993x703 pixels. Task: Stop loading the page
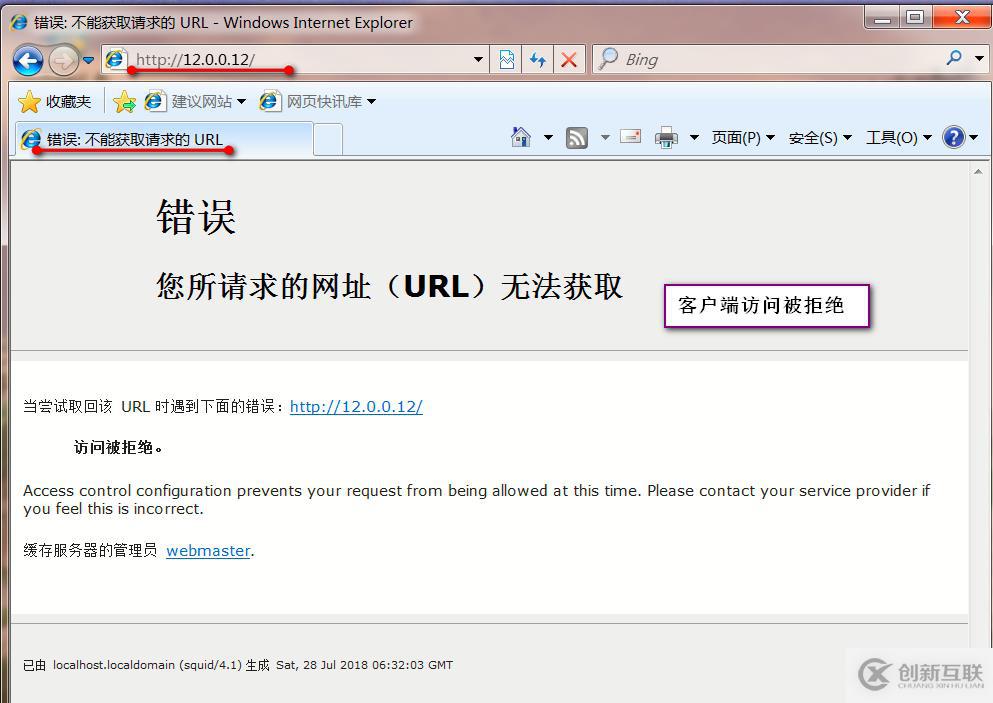point(570,59)
